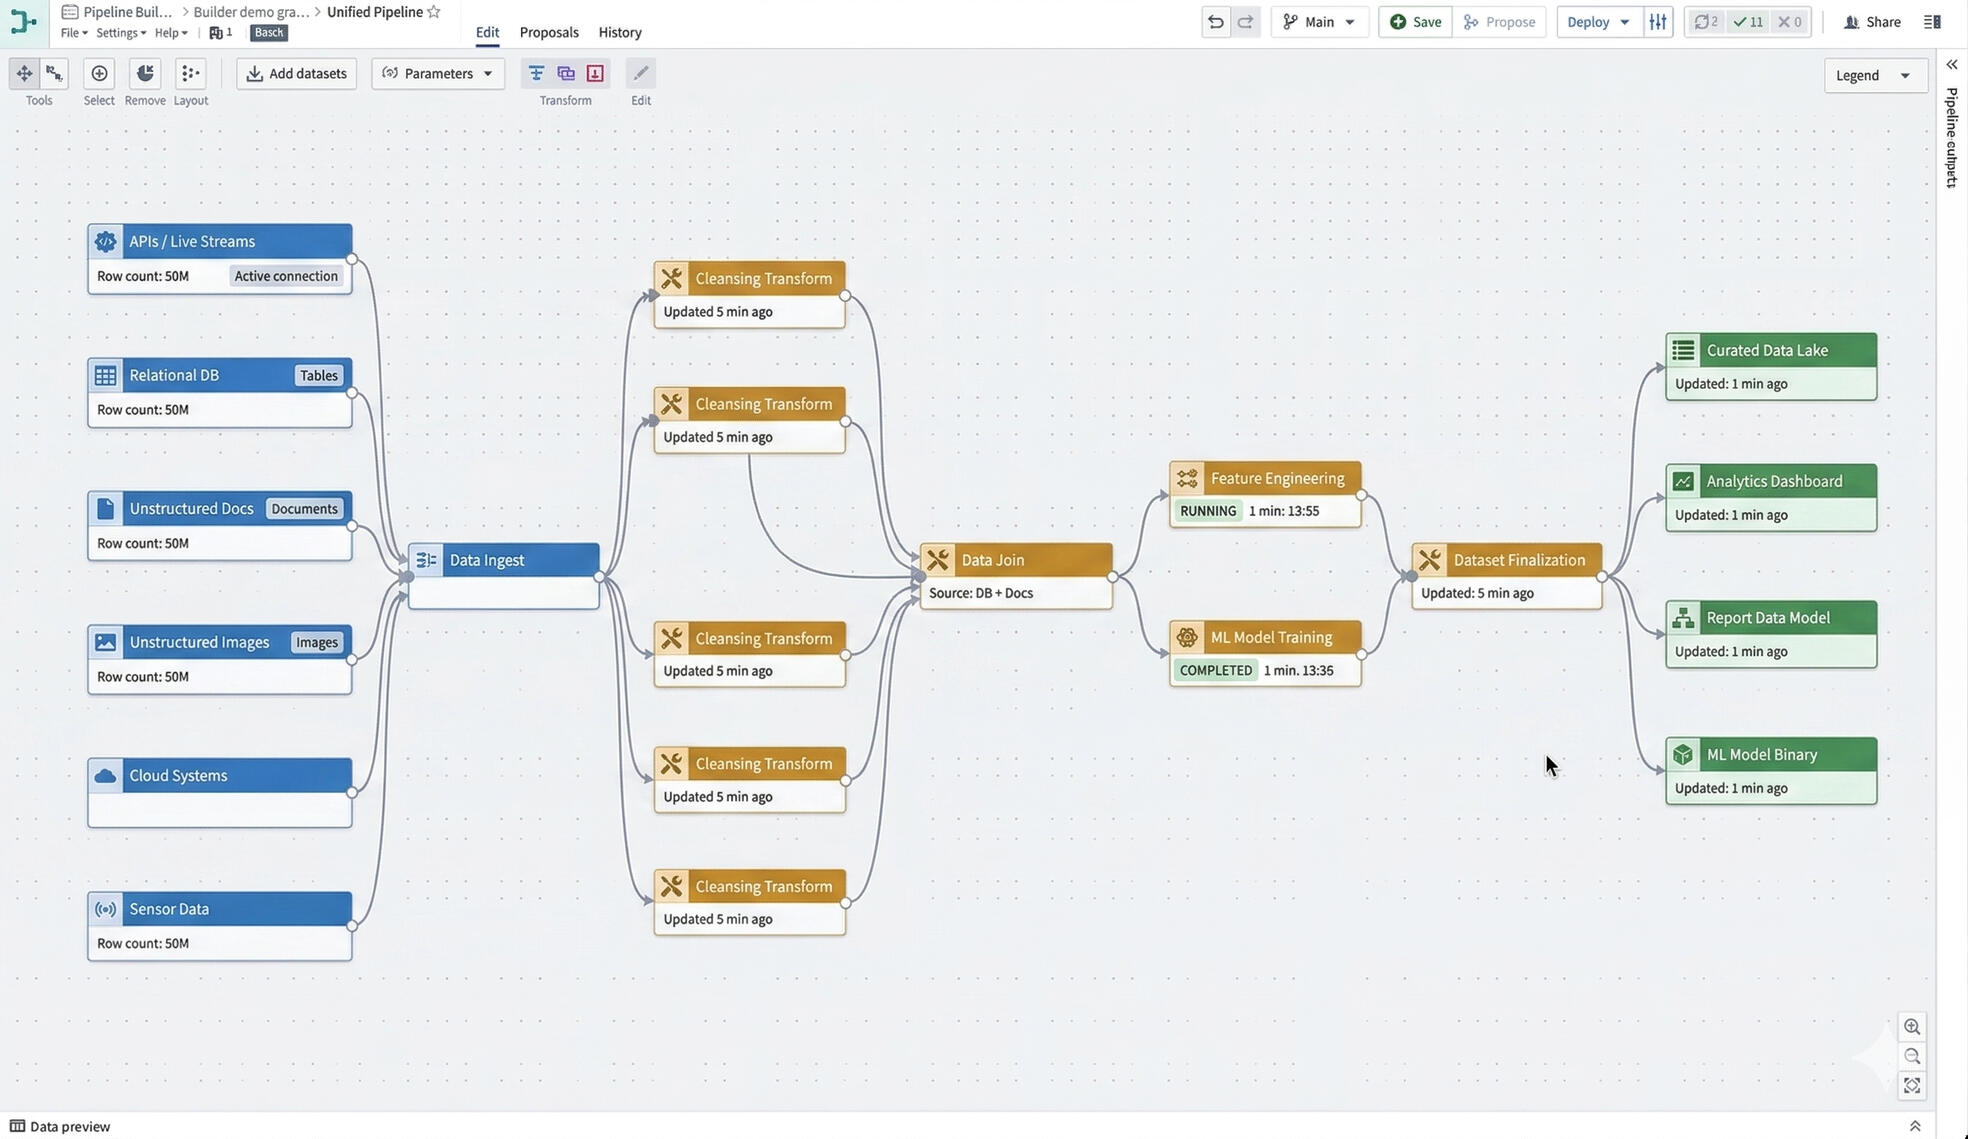This screenshot has width=1968, height=1139.
Task: Switch to the Proposals tab
Action: tap(548, 31)
